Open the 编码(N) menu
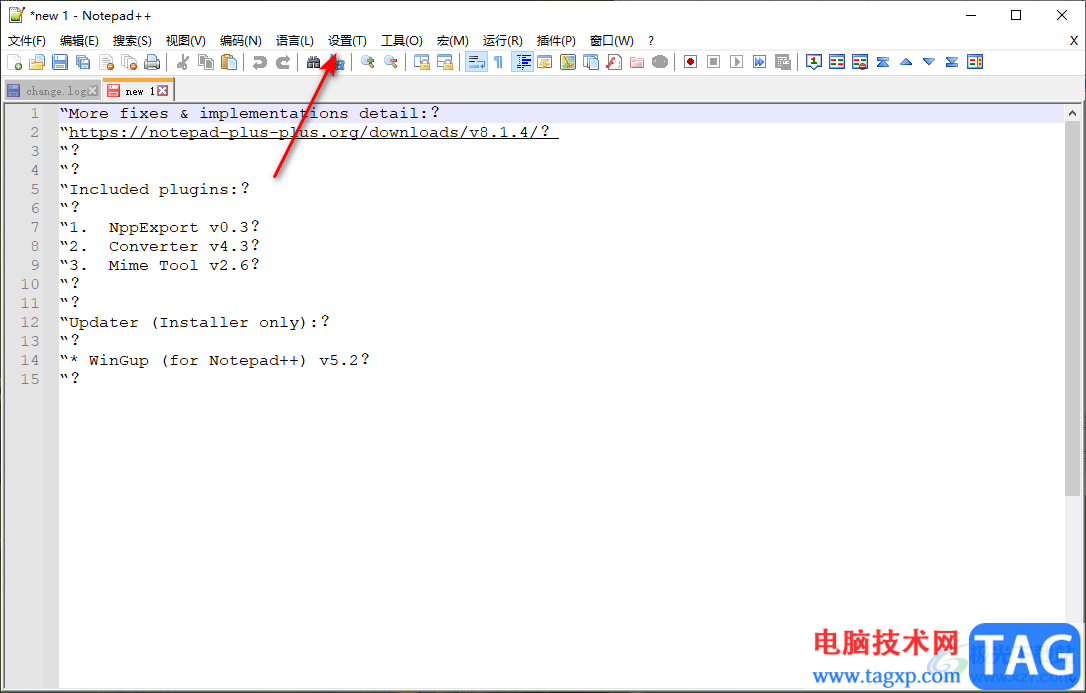1086x693 pixels. (x=240, y=41)
